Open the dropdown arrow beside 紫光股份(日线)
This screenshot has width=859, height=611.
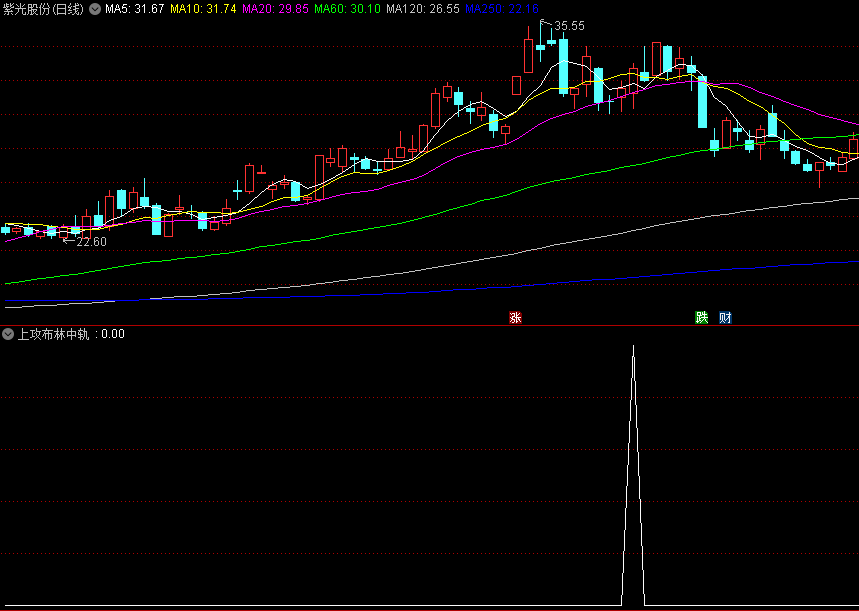point(95,9)
